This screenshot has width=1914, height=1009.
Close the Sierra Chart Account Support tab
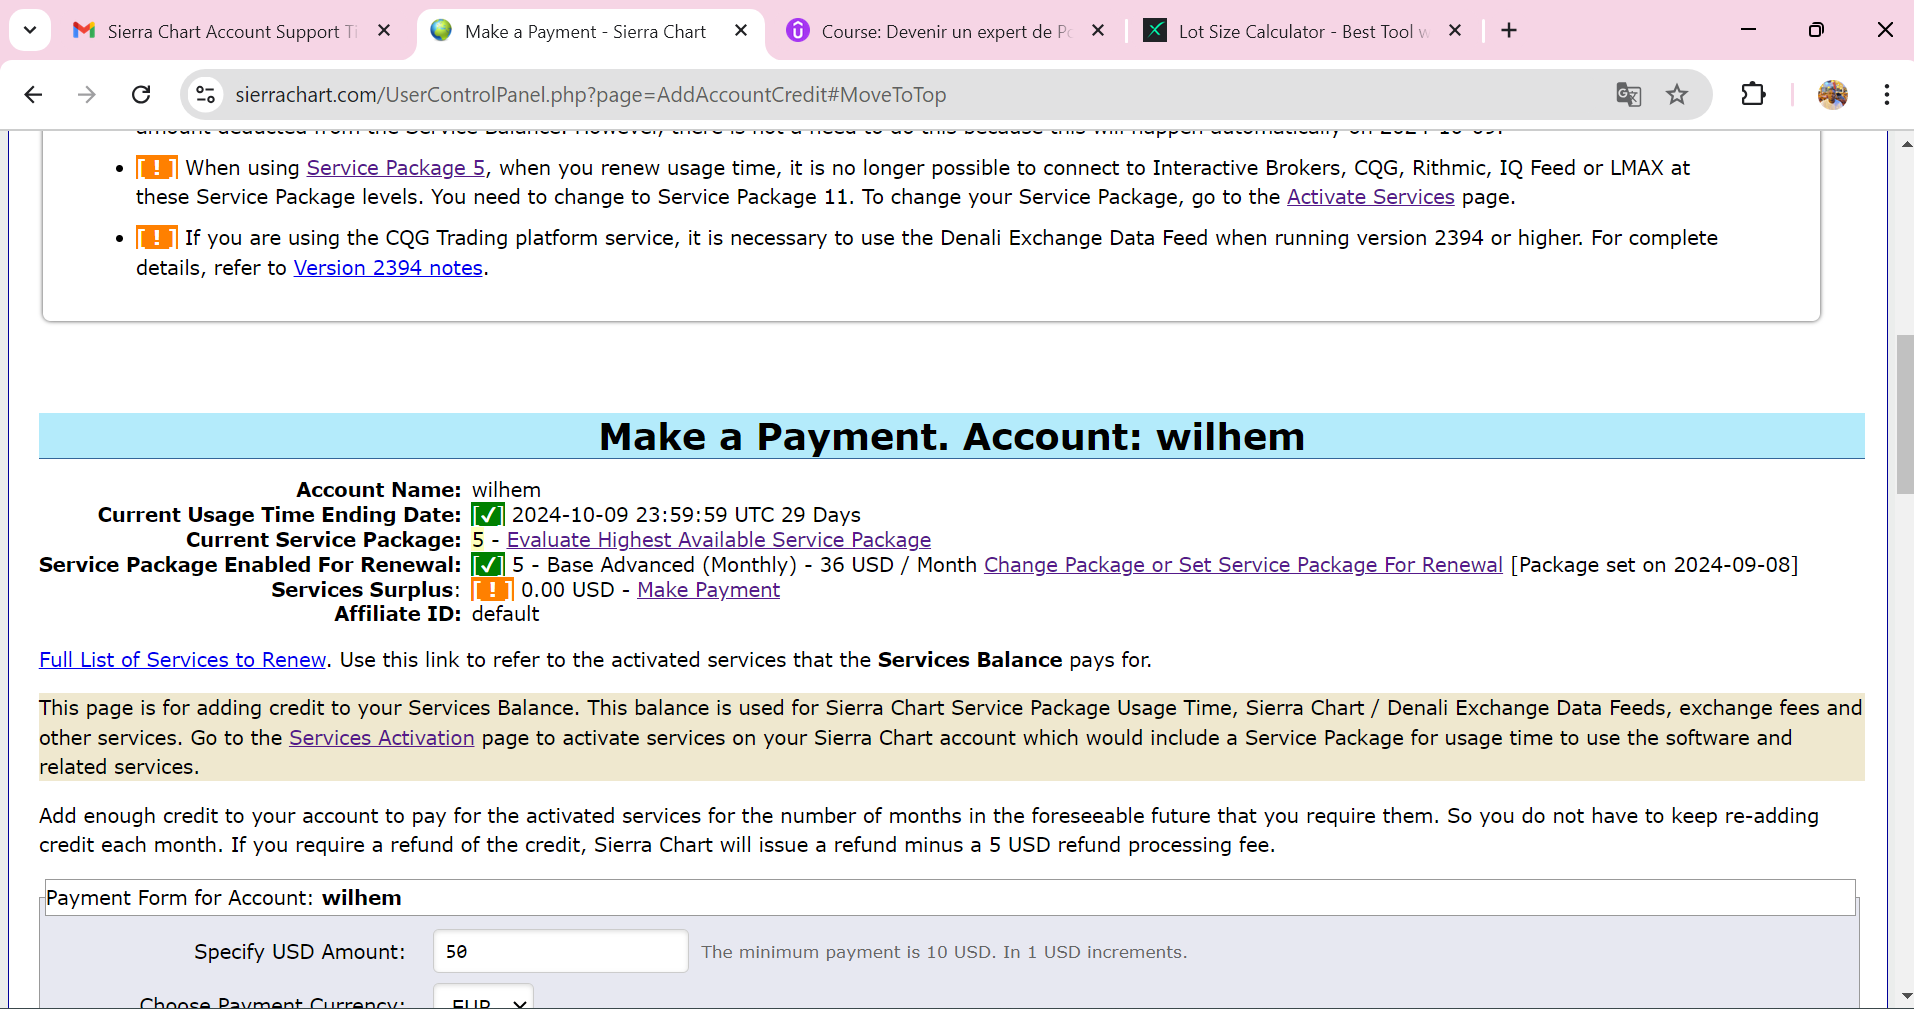tap(384, 31)
